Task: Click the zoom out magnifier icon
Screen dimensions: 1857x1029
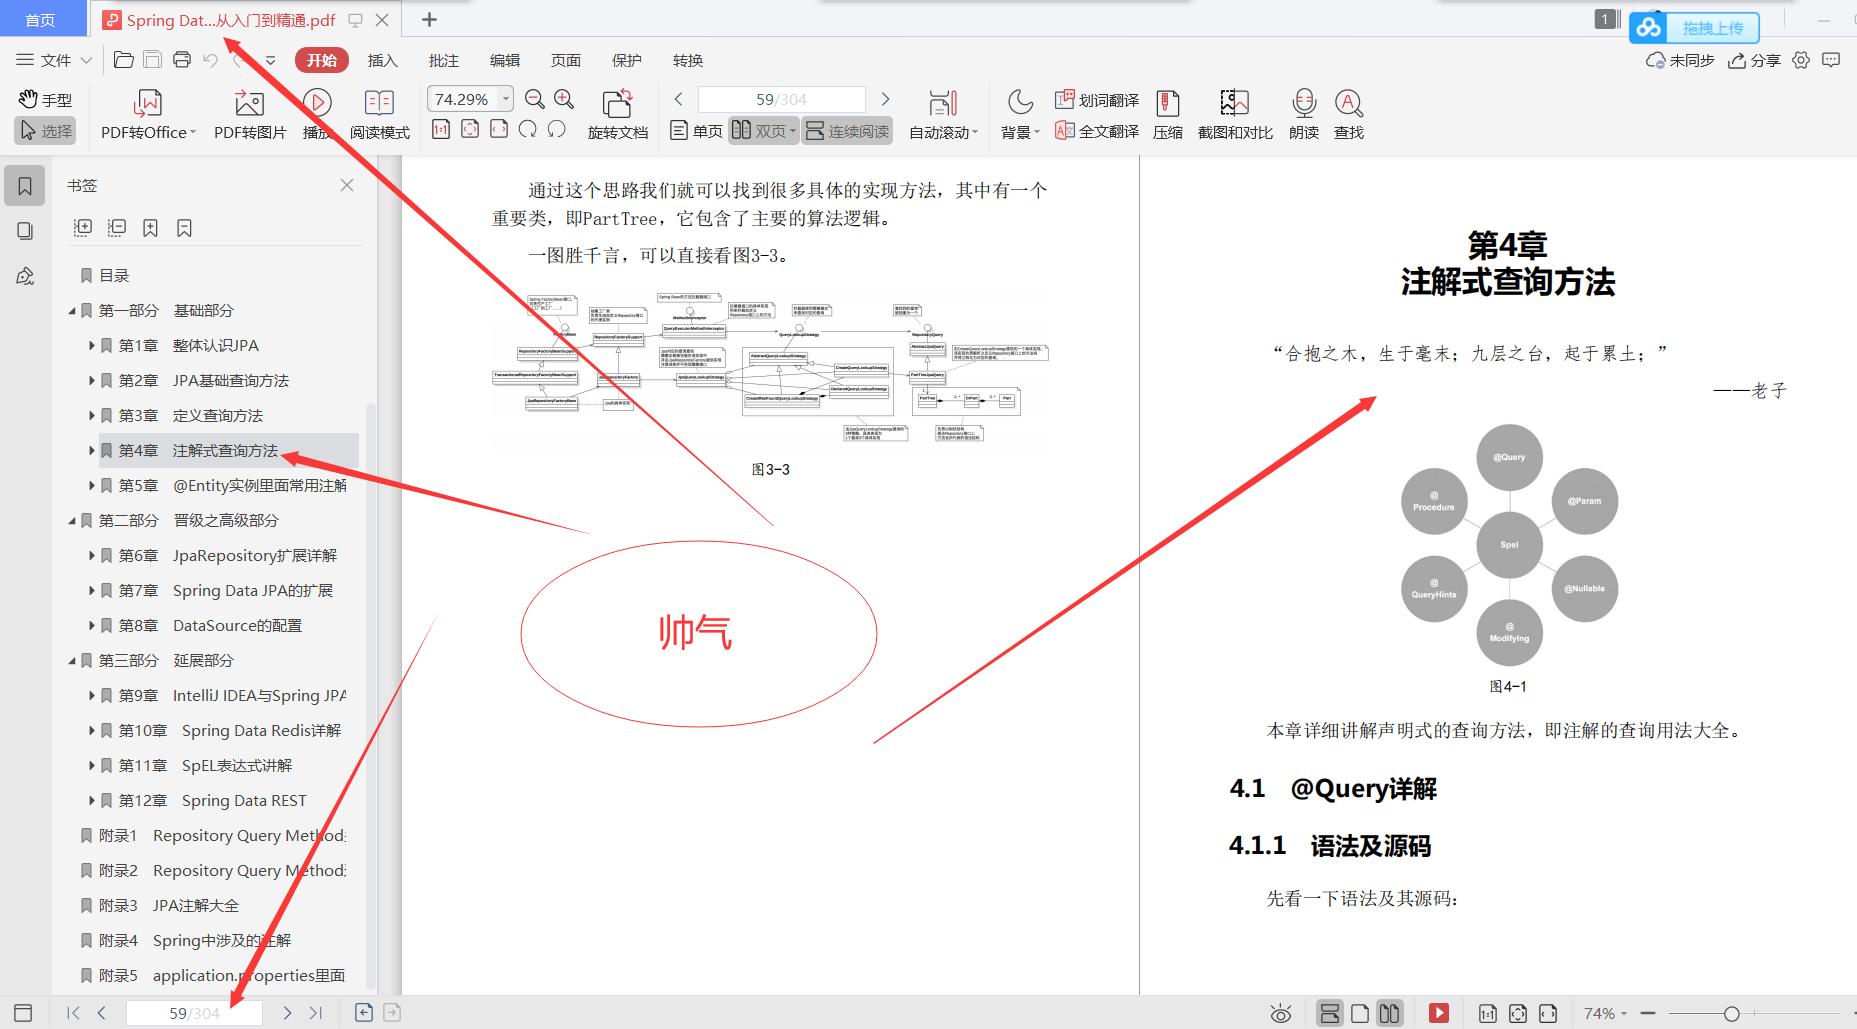Action: pos(535,99)
